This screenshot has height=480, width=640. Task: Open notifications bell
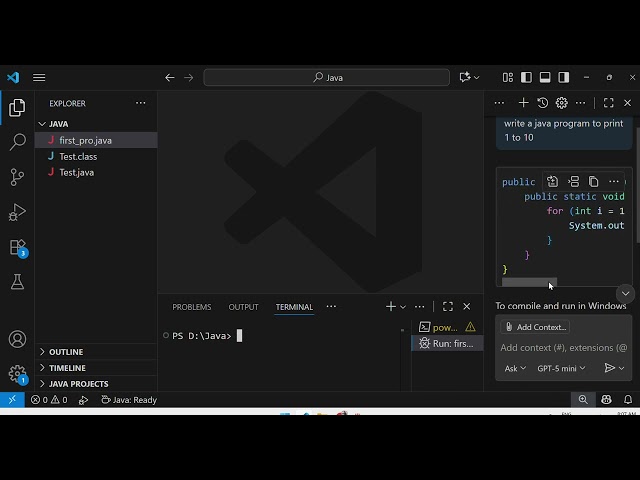[x=628, y=400]
